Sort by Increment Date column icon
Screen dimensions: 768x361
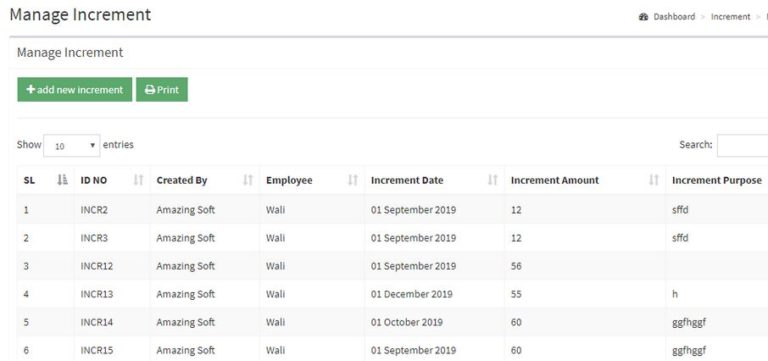(493, 180)
